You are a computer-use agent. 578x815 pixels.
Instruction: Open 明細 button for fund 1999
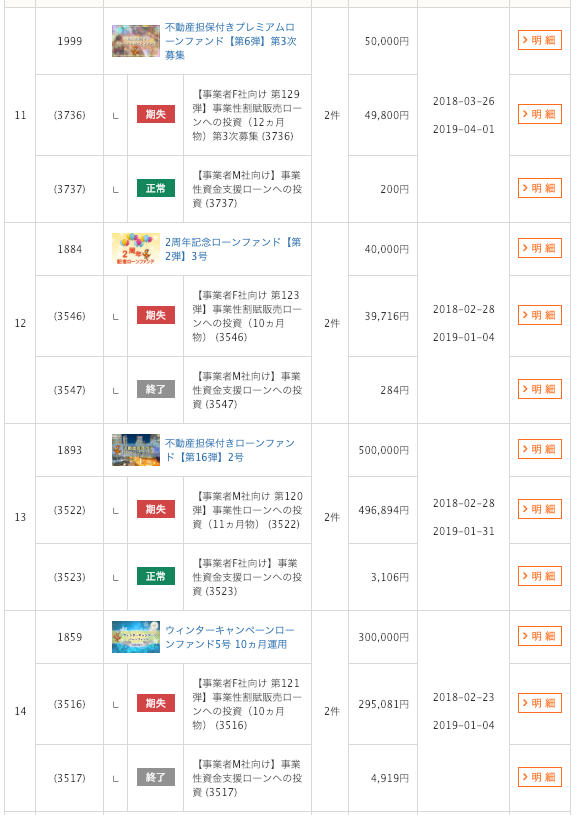click(540, 40)
